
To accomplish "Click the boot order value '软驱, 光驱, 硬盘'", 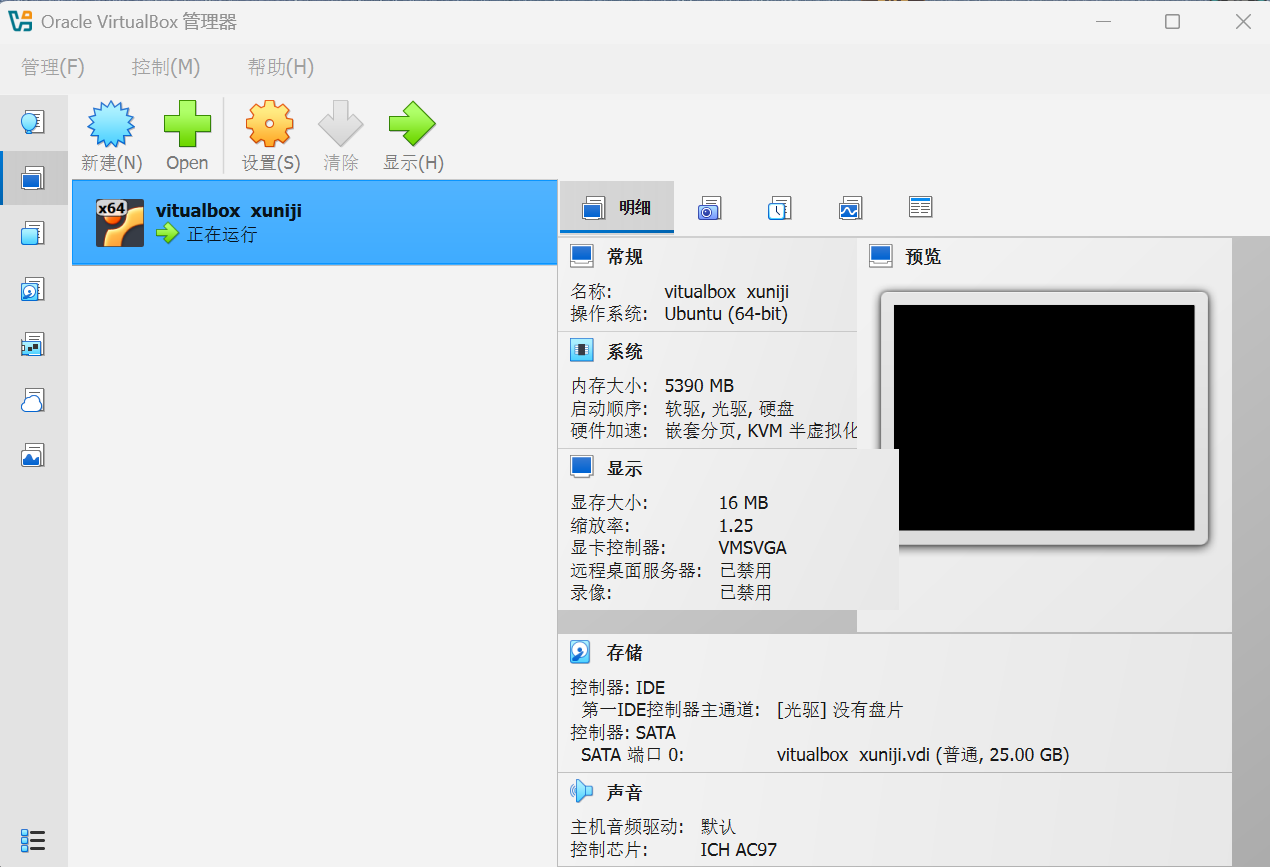I will (x=729, y=408).
